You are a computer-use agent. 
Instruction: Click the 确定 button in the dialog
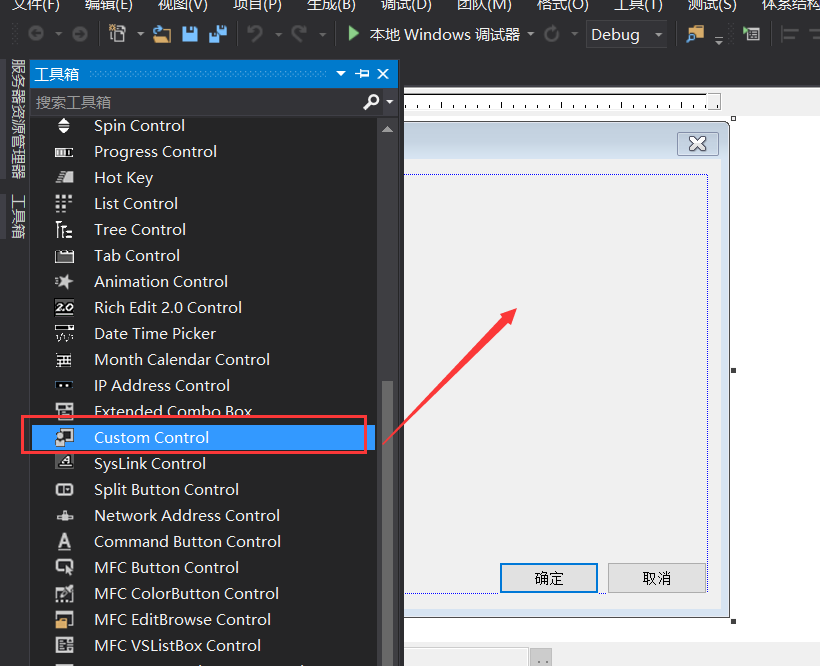click(548, 577)
